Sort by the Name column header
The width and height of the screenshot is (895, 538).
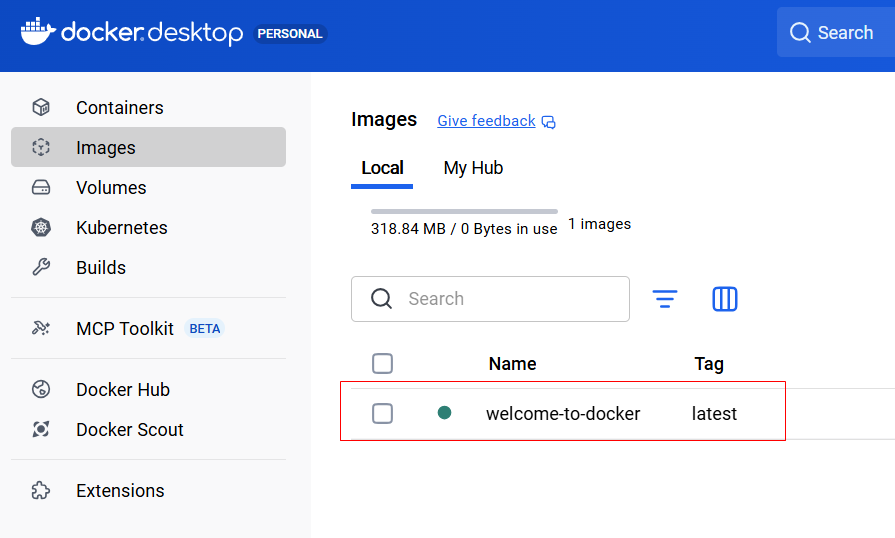(x=513, y=363)
